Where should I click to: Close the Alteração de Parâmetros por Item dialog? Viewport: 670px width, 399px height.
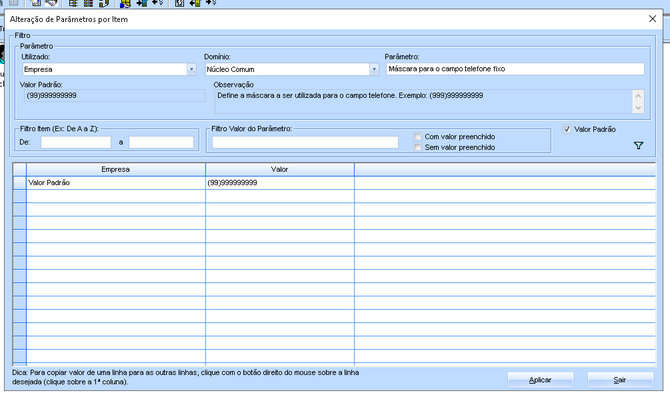[x=652, y=19]
